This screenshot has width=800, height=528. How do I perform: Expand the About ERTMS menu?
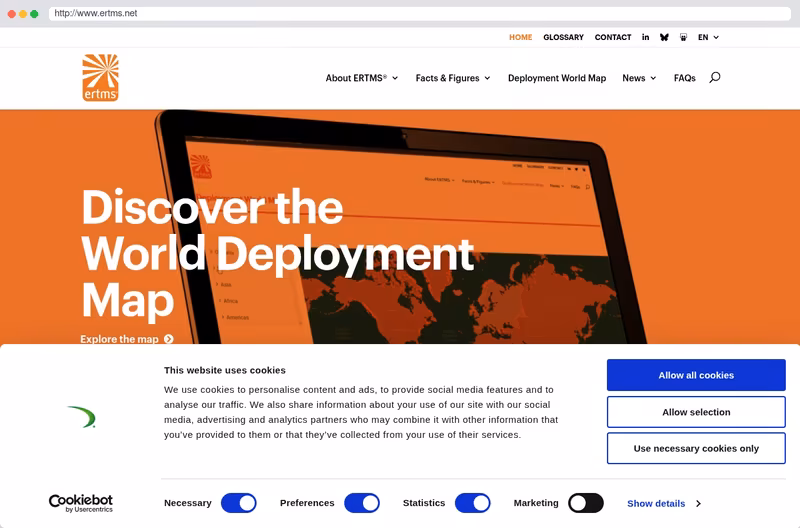(x=362, y=78)
